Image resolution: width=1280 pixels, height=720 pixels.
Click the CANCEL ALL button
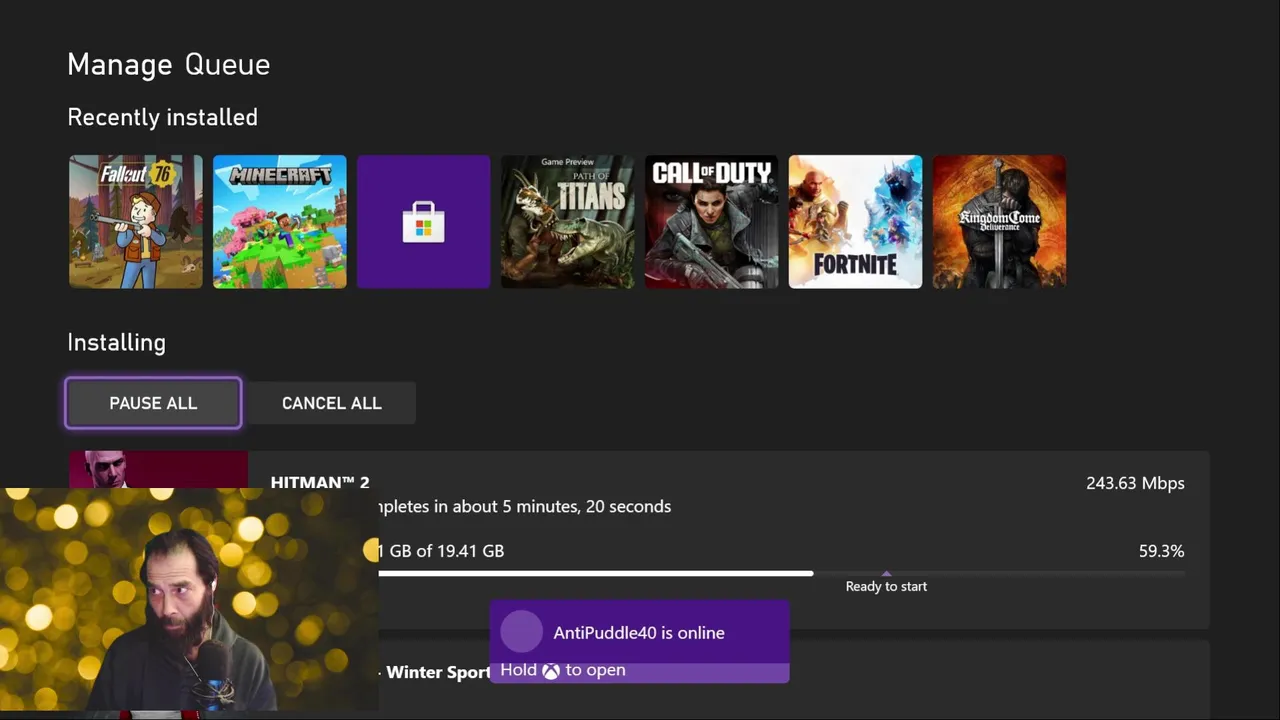click(332, 403)
